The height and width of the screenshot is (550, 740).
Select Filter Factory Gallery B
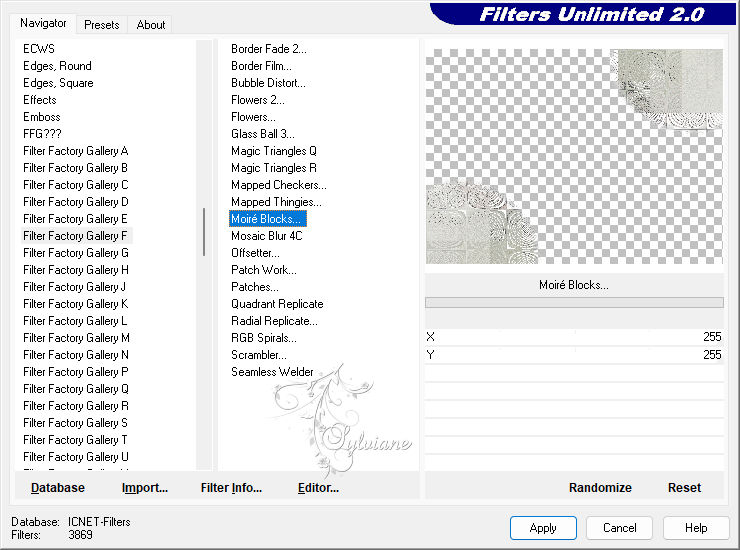coord(76,168)
